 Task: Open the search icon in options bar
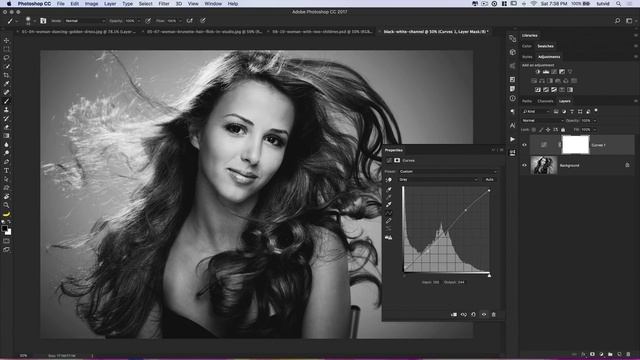(617, 21)
